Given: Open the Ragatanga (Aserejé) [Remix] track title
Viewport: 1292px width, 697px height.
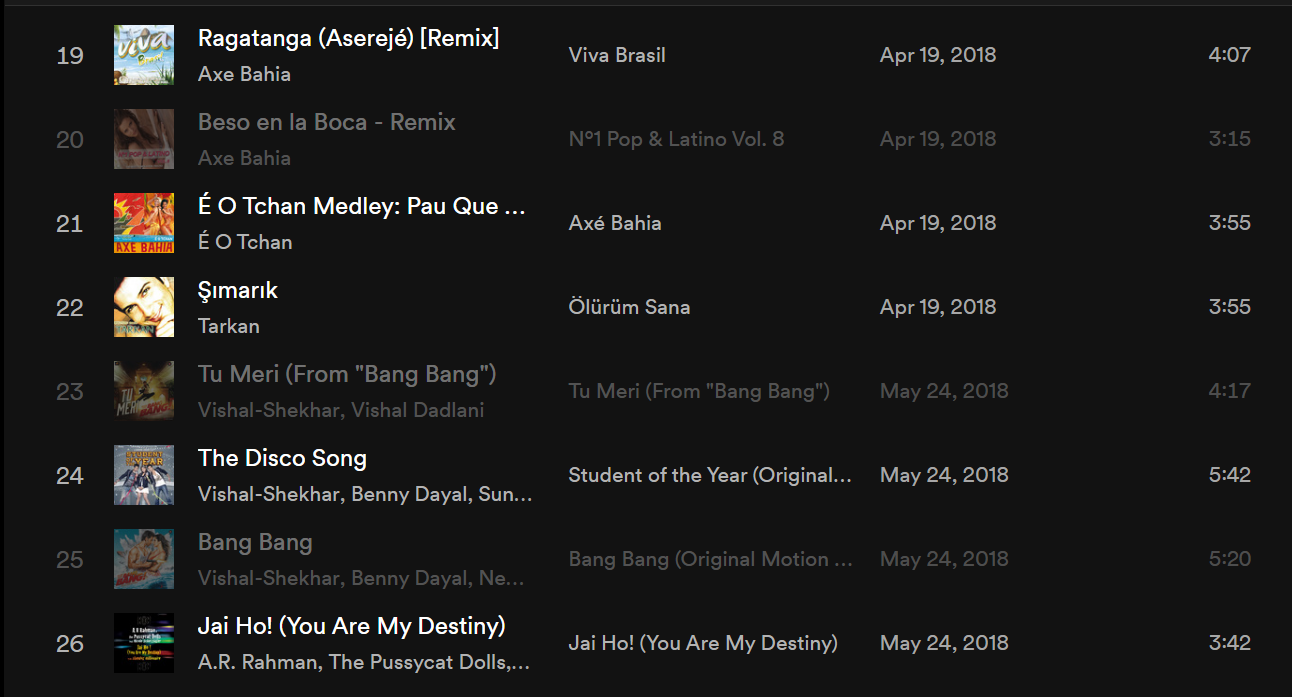Looking at the screenshot, I should point(349,38).
